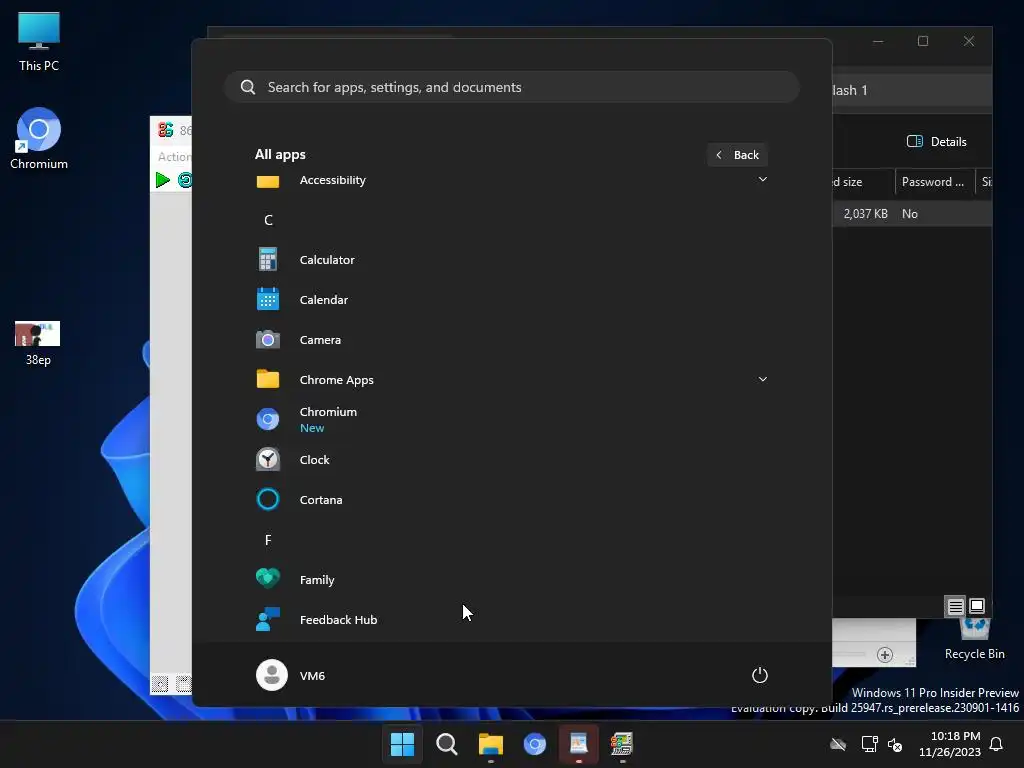
Task: Switch to the archive app on taskbar
Action: tap(579, 744)
